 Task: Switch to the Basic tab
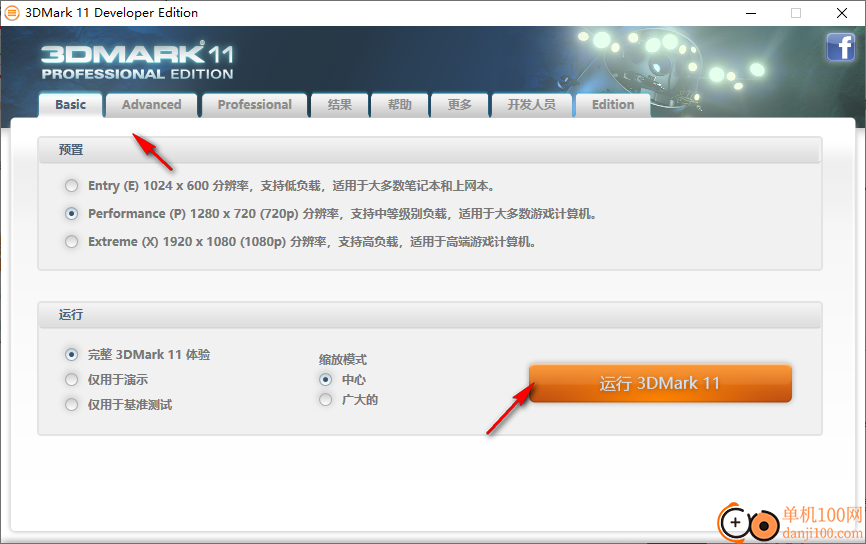71,105
